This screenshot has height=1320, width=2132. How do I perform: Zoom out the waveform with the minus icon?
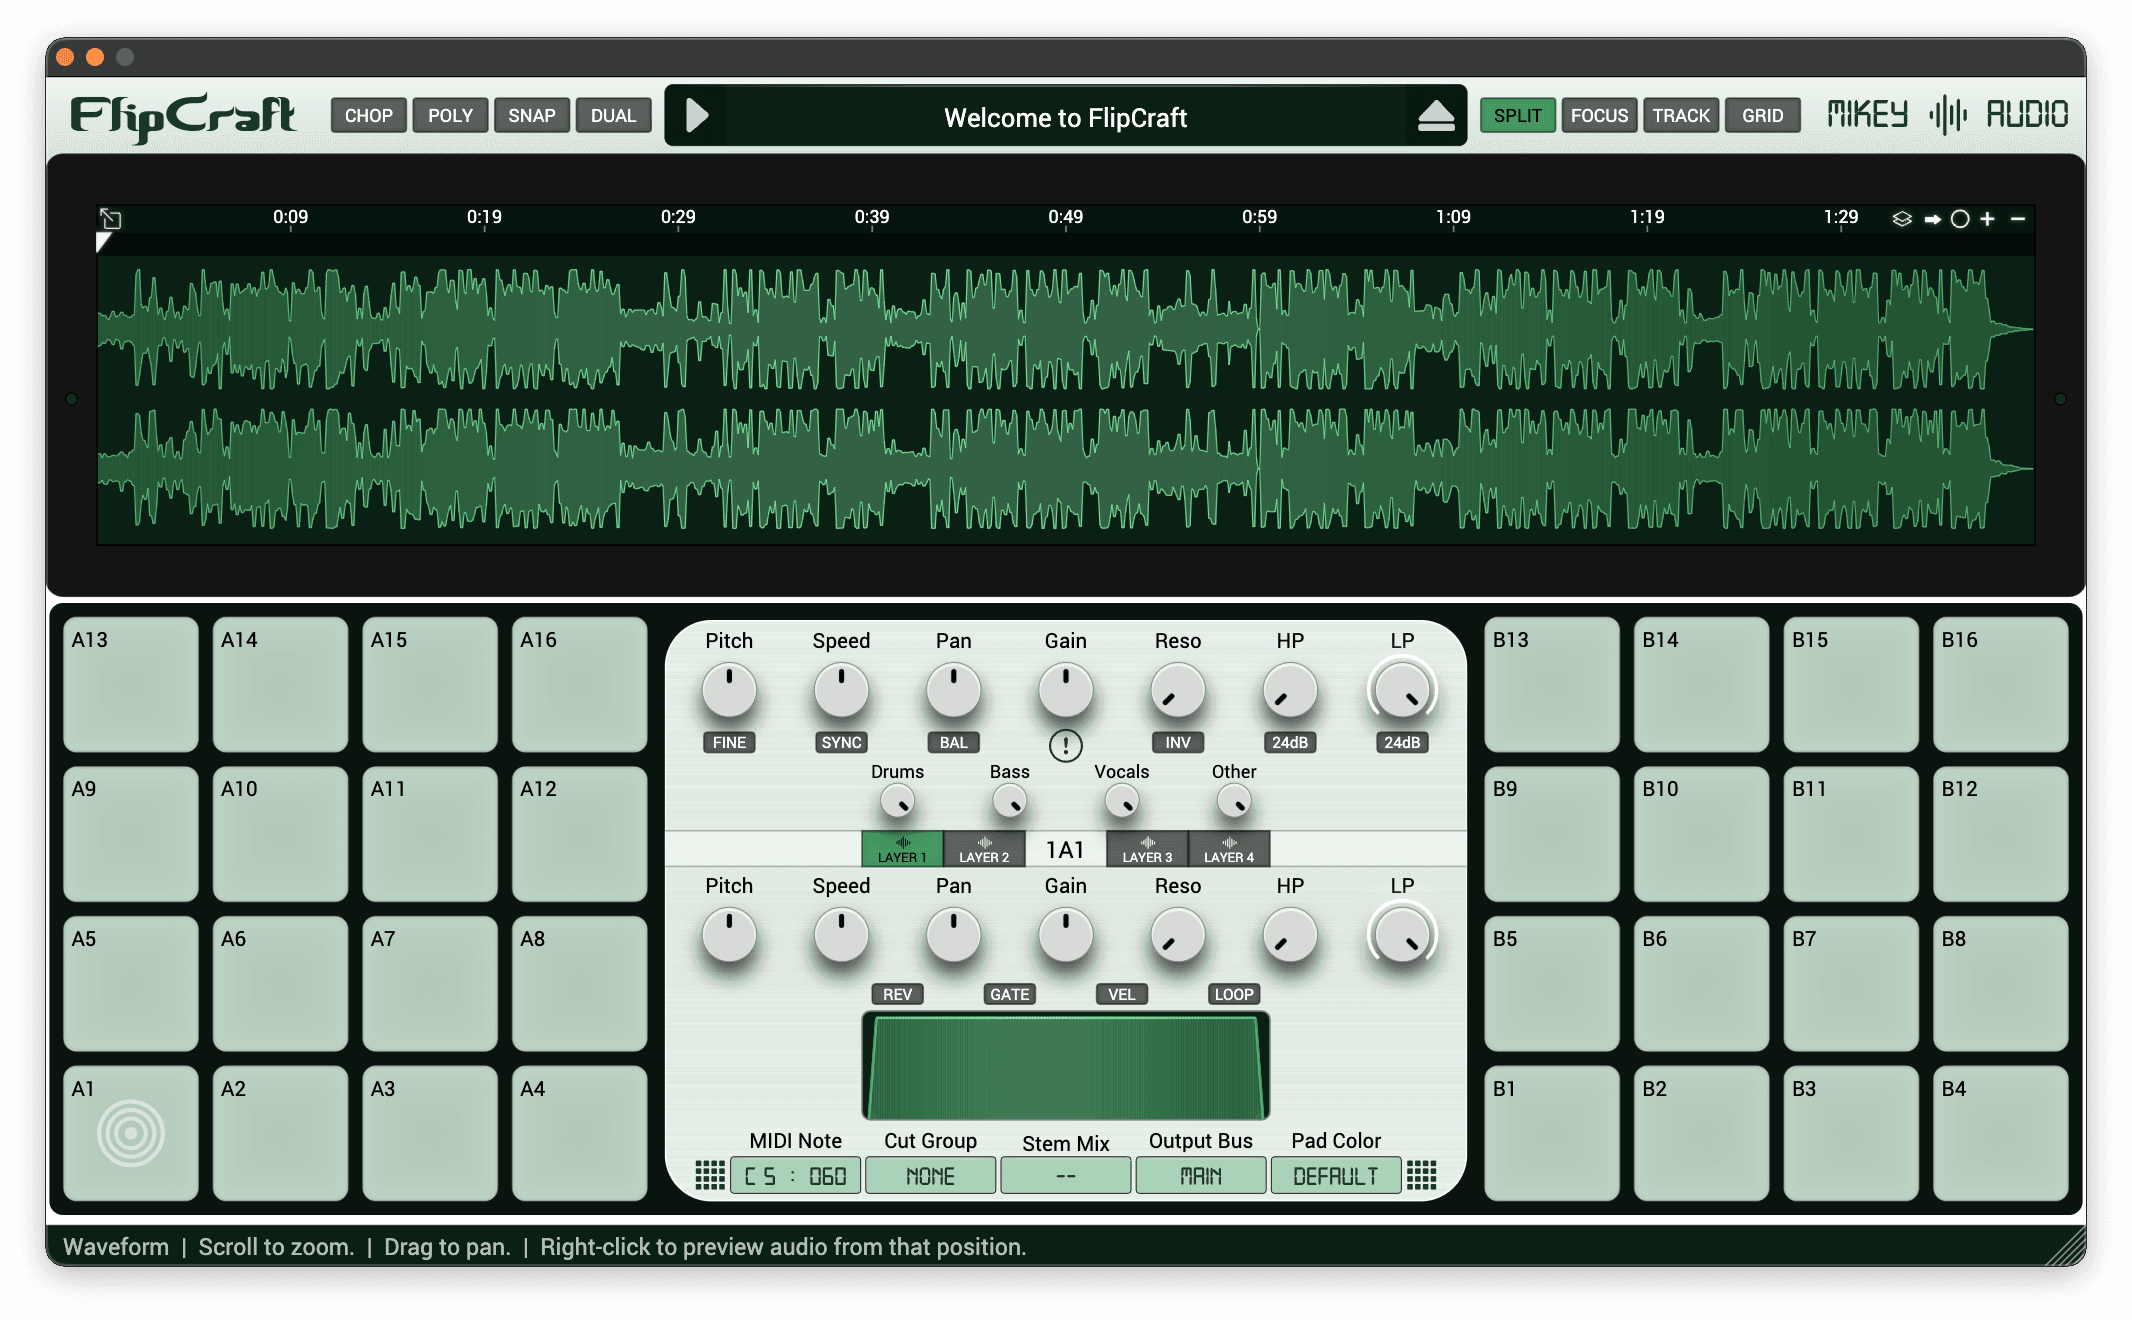pyautogui.click(x=2017, y=219)
